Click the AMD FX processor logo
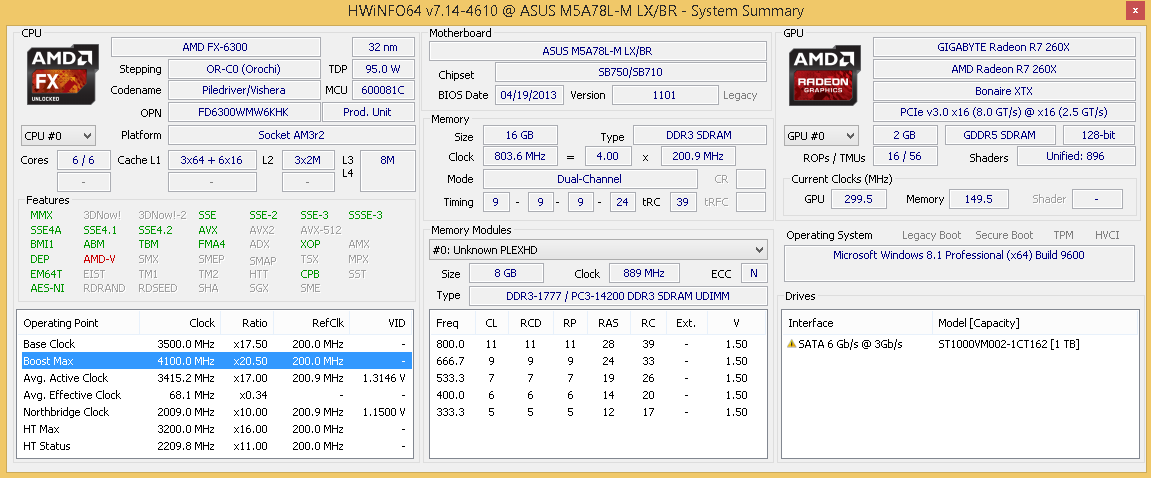The height and width of the screenshot is (478, 1151). point(62,75)
